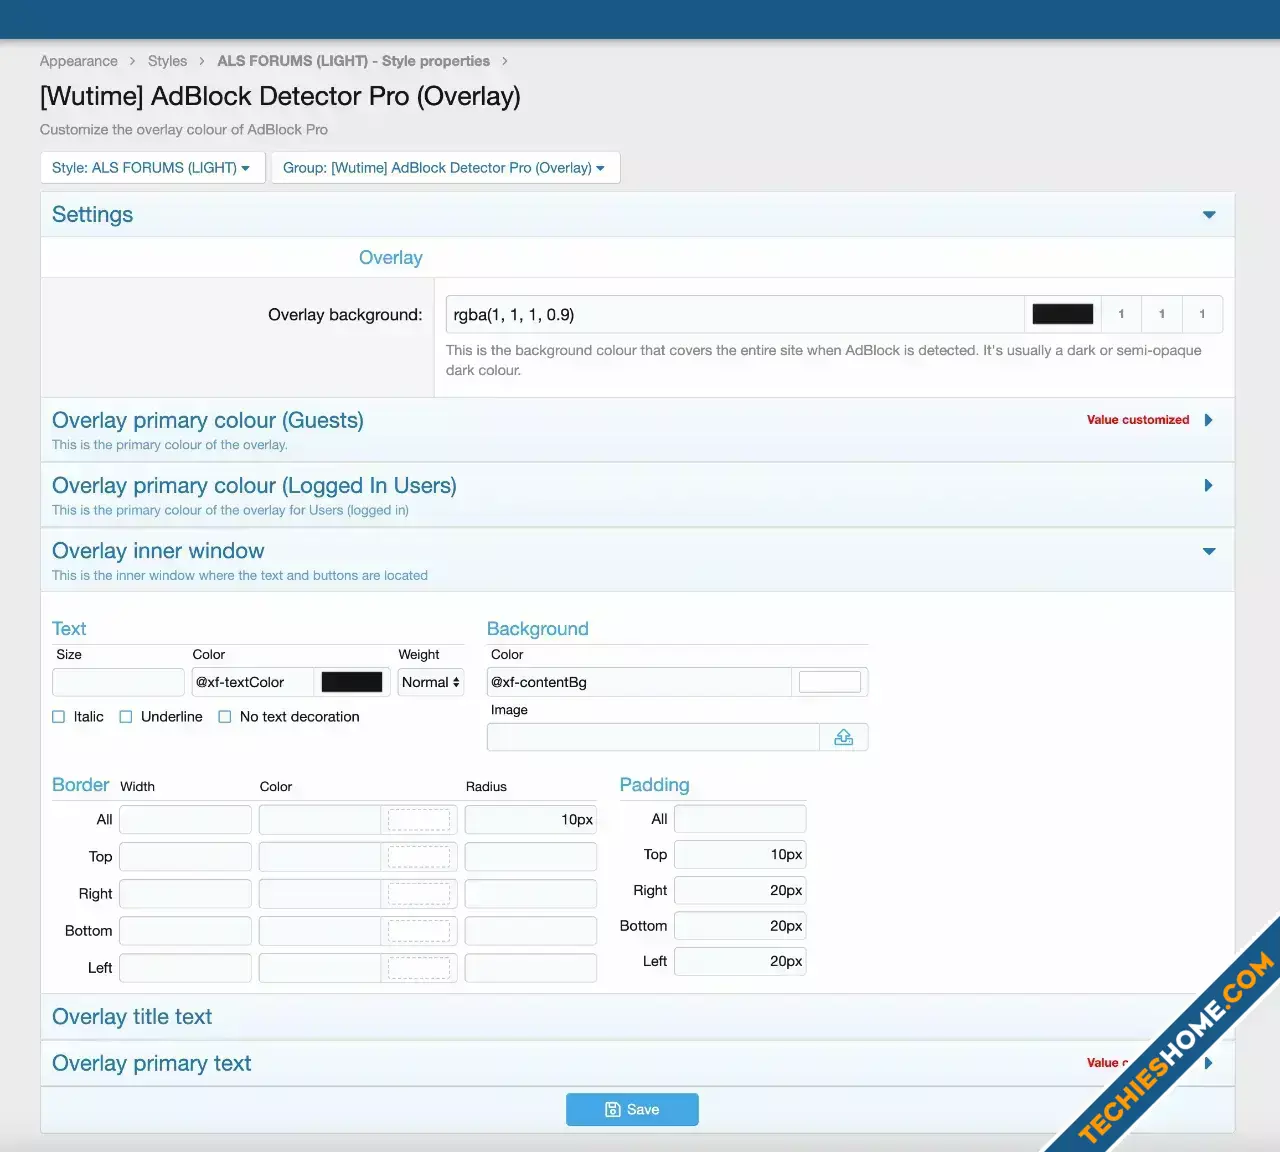Click the border Left color text field
1280x1152 pixels.
[x=320, y=968]
